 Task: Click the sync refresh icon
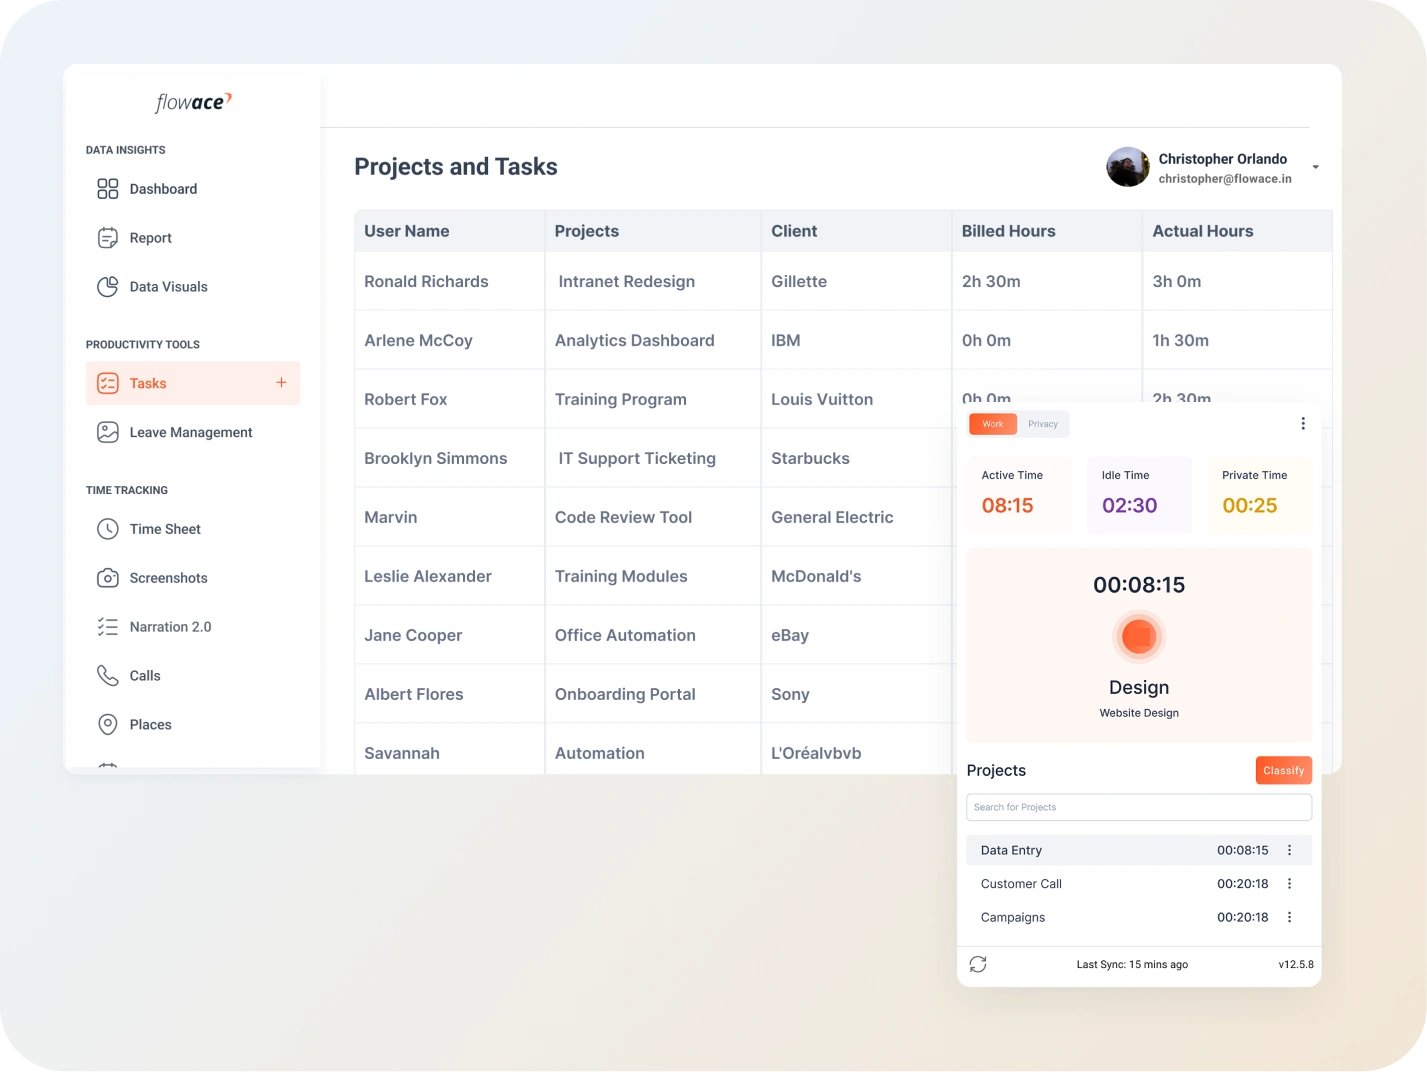click(x=978, y=964)
